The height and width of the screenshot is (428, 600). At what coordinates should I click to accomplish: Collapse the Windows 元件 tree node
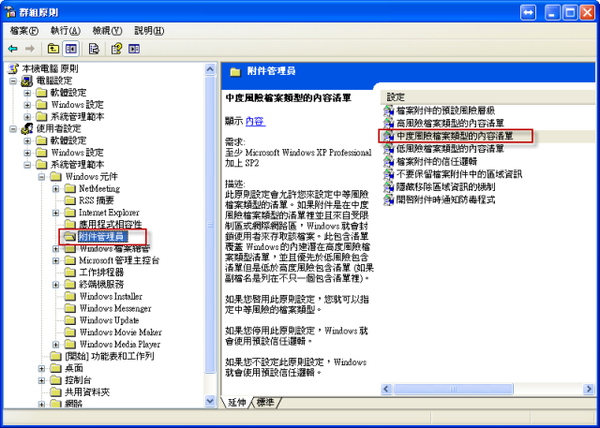(x=42, y=177)
